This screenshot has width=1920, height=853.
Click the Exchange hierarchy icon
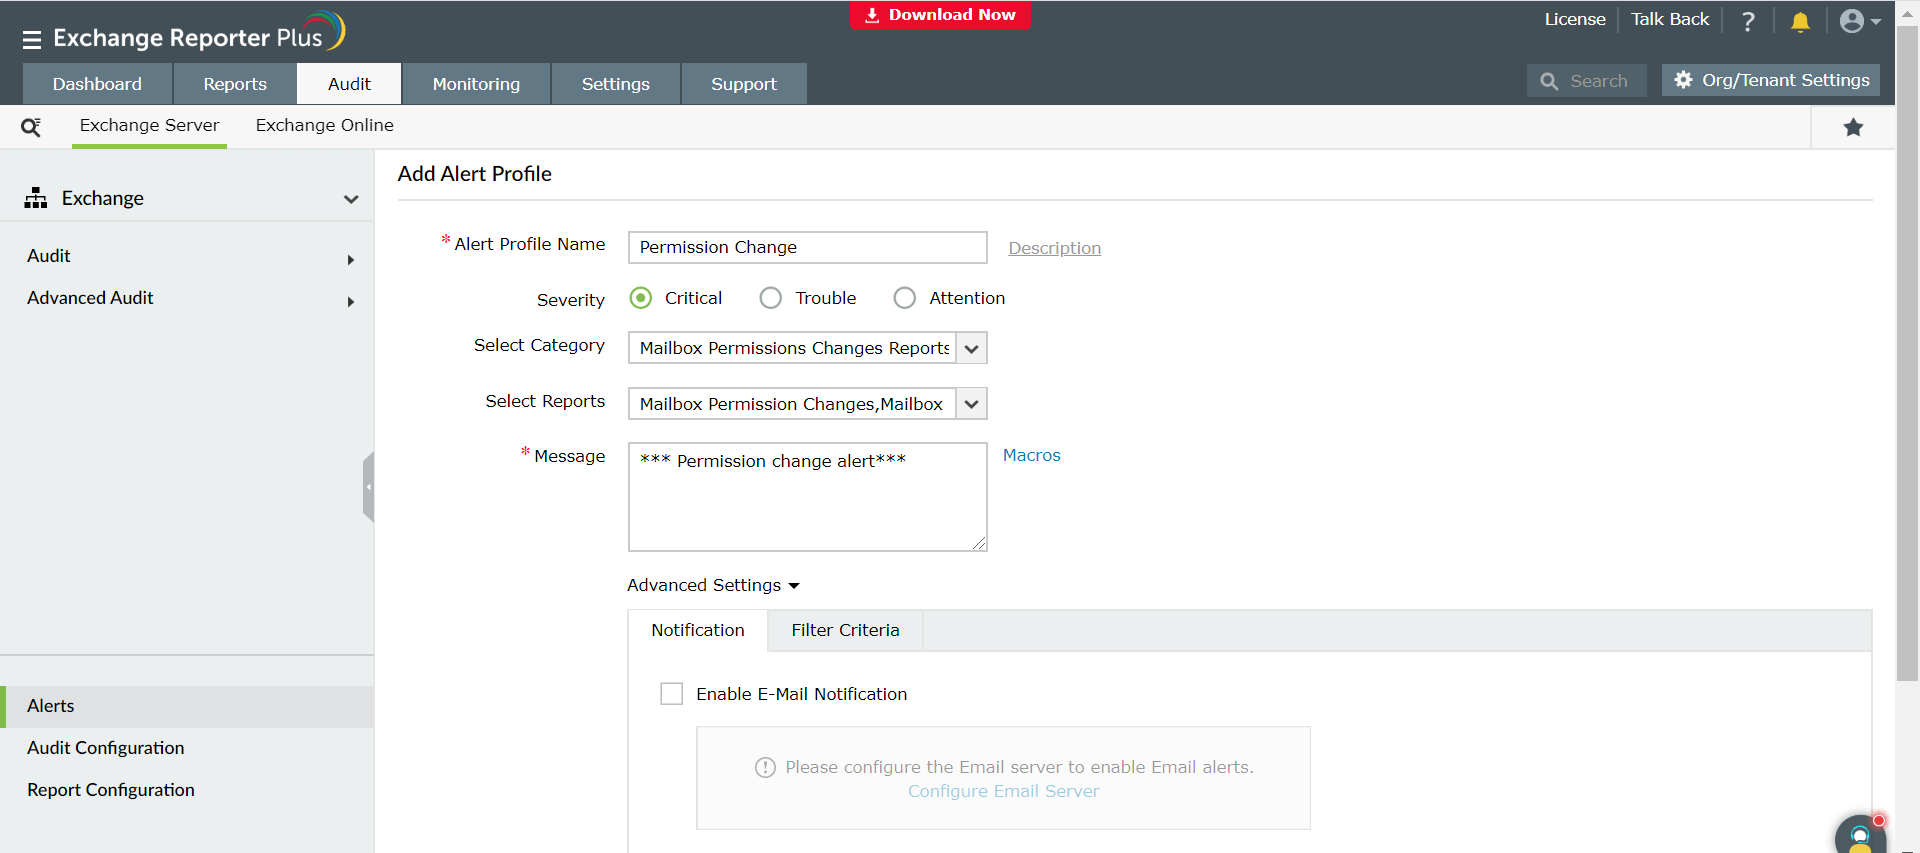tap(36, 198)
